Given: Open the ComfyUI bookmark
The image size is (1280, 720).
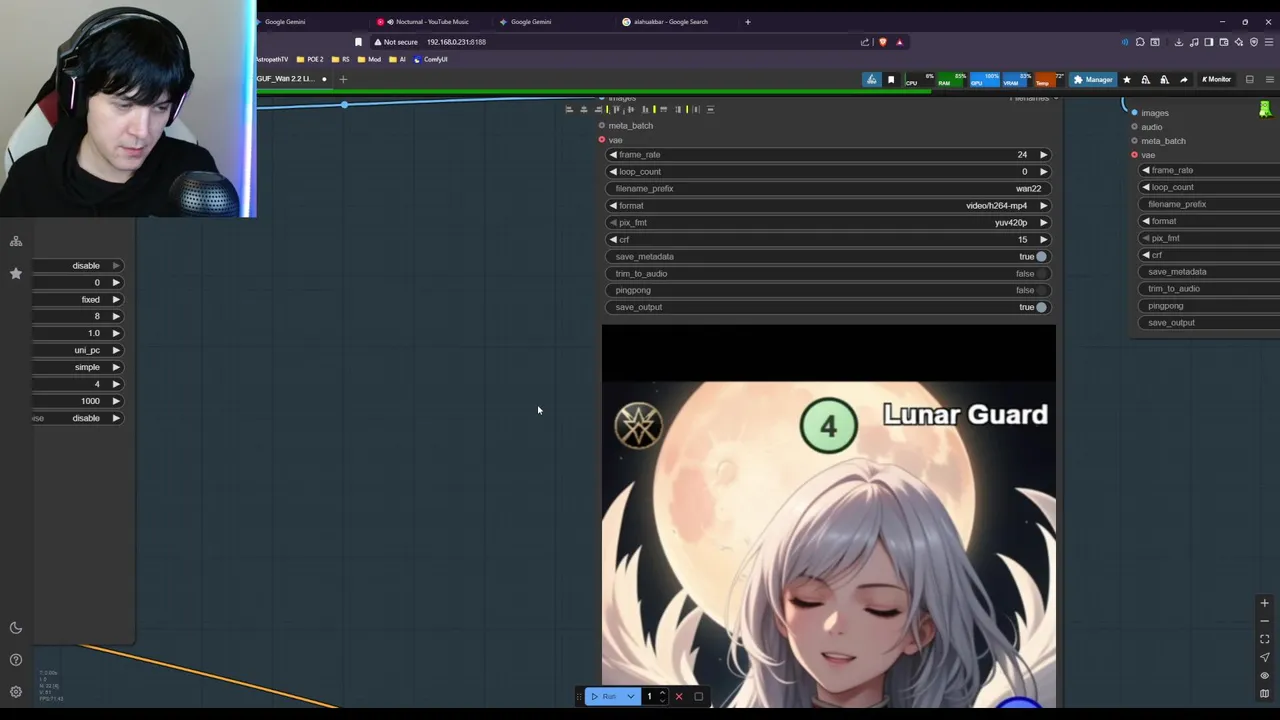Looking at the screenshot, I should [431, 59].
